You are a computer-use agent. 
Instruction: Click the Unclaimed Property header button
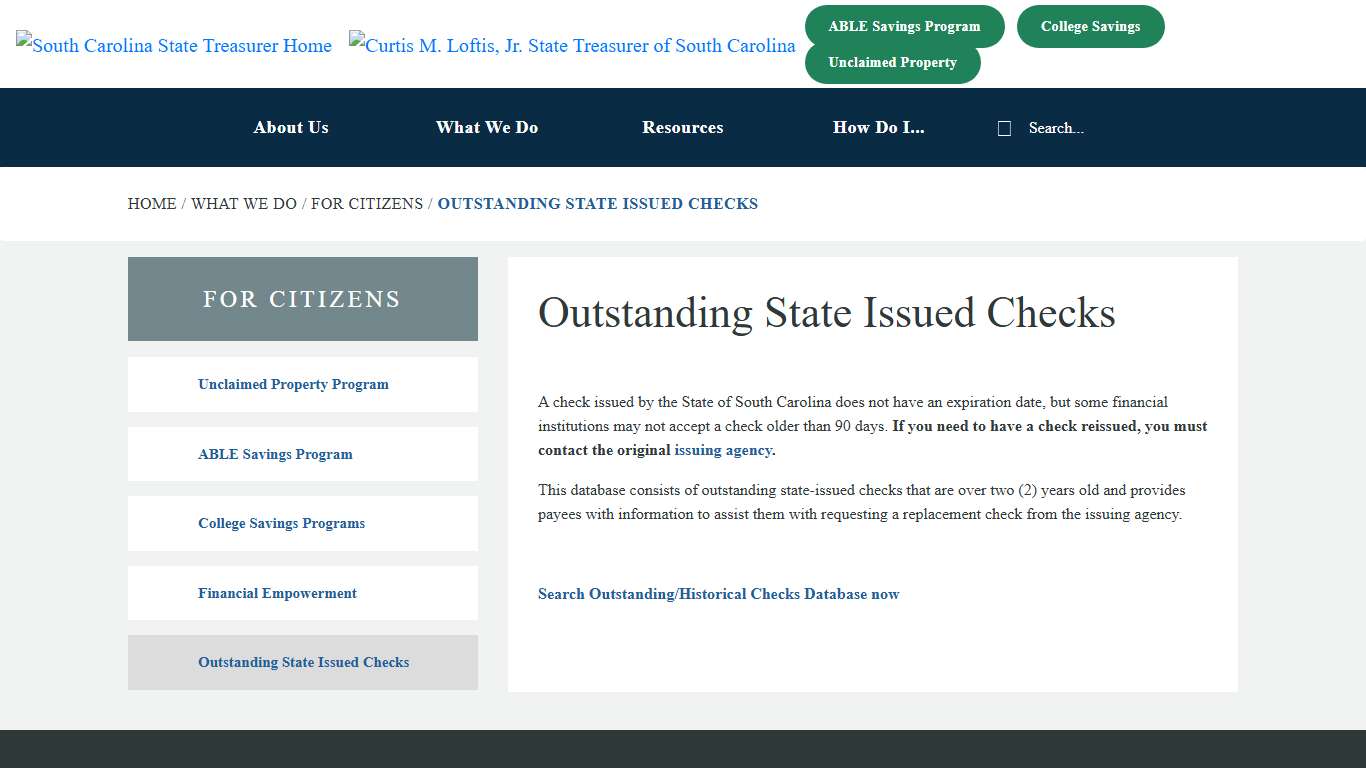(x=893, y=62)
